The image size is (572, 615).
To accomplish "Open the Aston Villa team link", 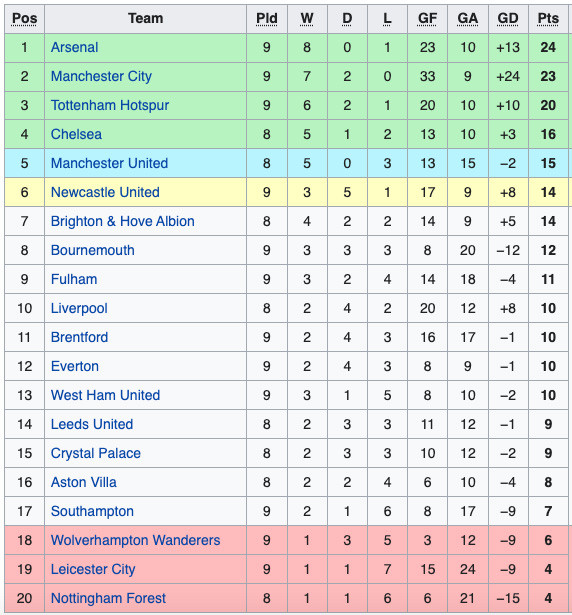I will tap(84, 482).
